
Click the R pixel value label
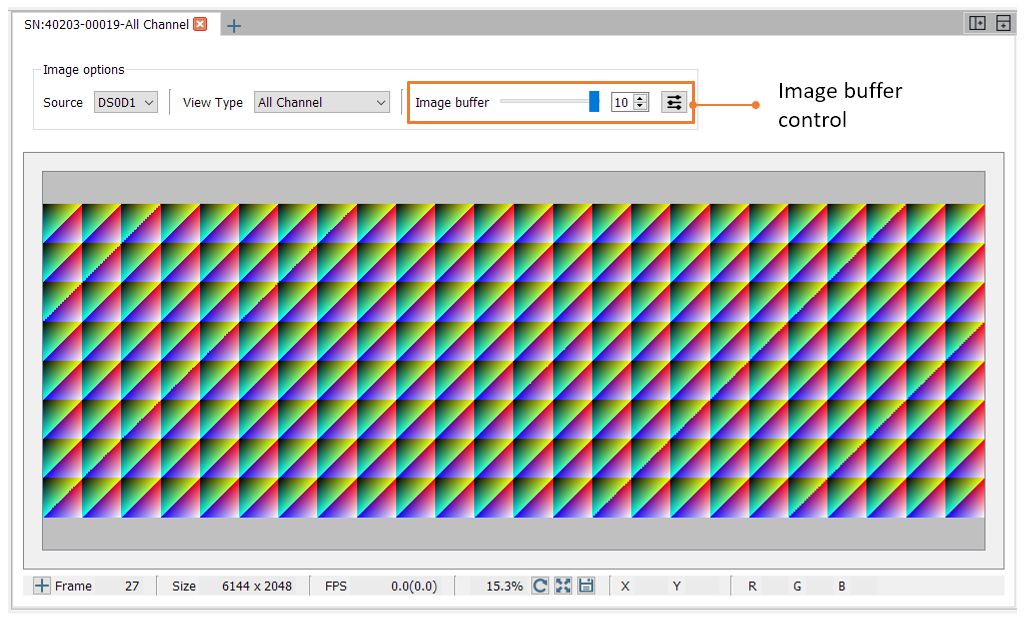[752, 586]
